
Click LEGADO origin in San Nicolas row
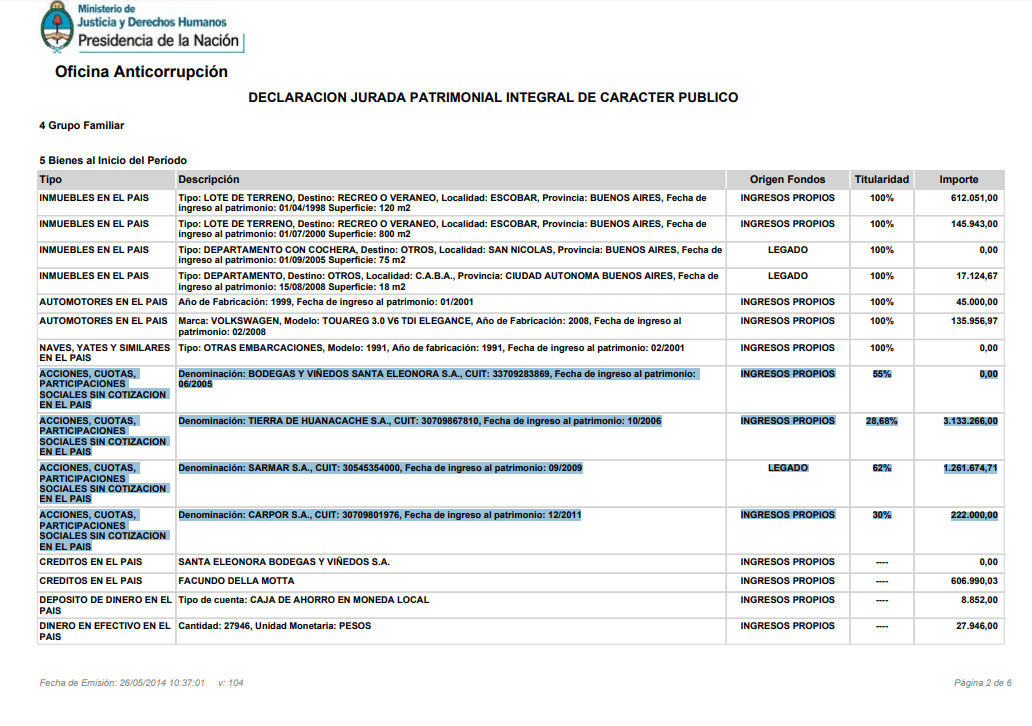point(787,250)
